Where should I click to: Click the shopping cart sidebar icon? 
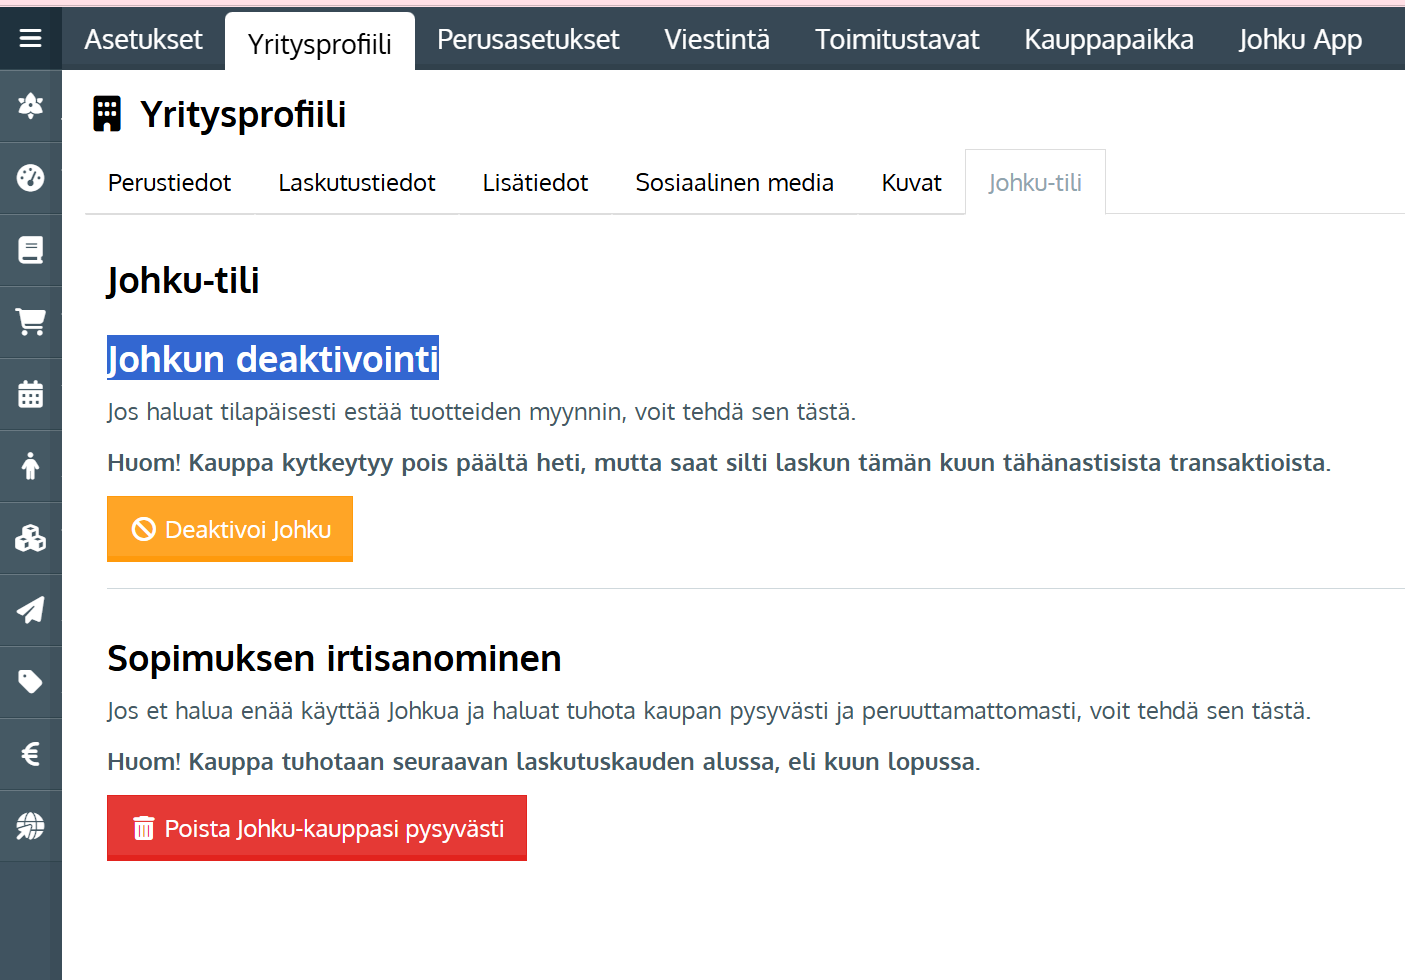coord(30,322)
